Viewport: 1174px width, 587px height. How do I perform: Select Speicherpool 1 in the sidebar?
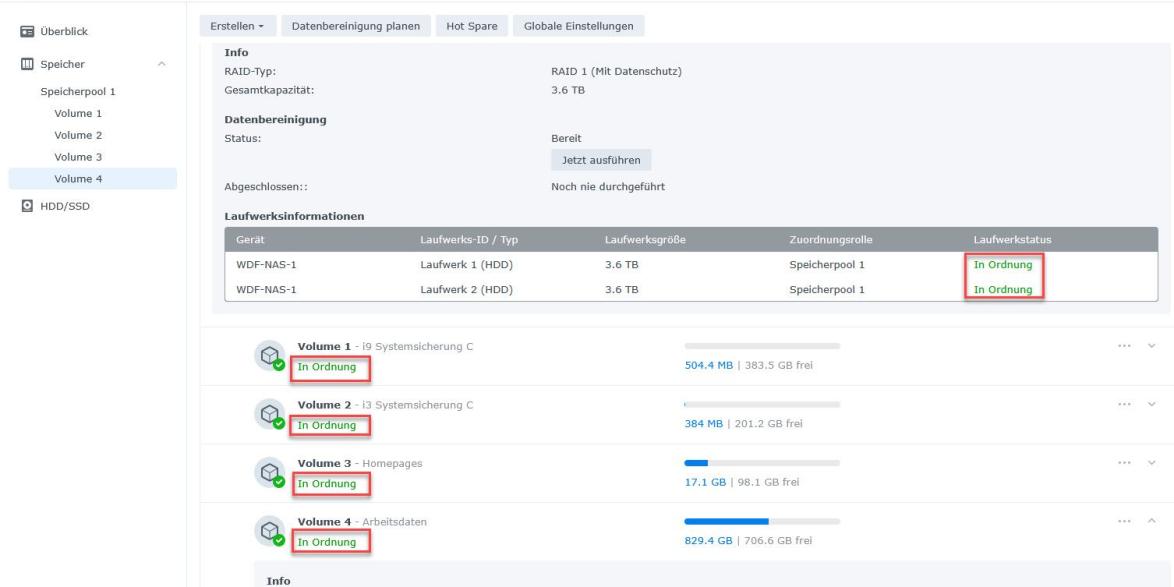click(x=77, y=91)
